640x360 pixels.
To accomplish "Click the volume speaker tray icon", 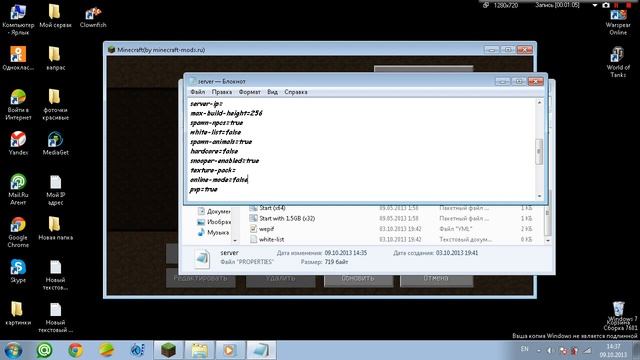I will pyautogui.click(x=550, y=350).
